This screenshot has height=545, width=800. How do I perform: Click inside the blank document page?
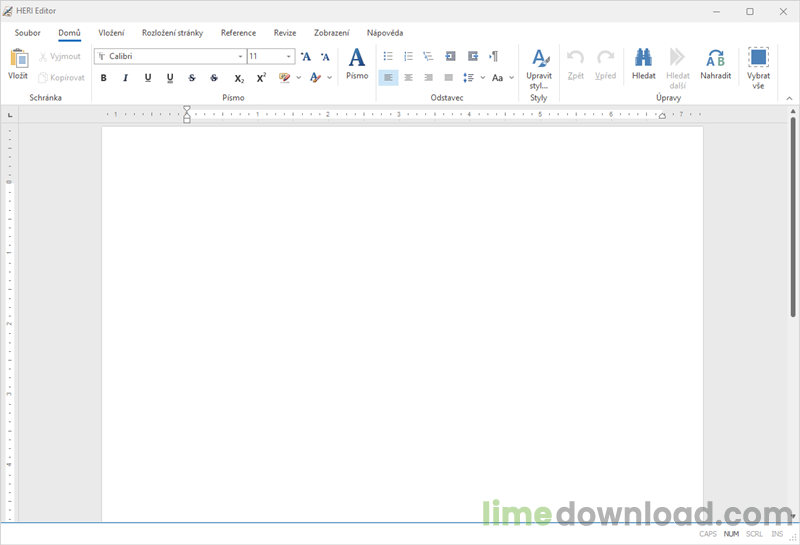pos(402,324)
